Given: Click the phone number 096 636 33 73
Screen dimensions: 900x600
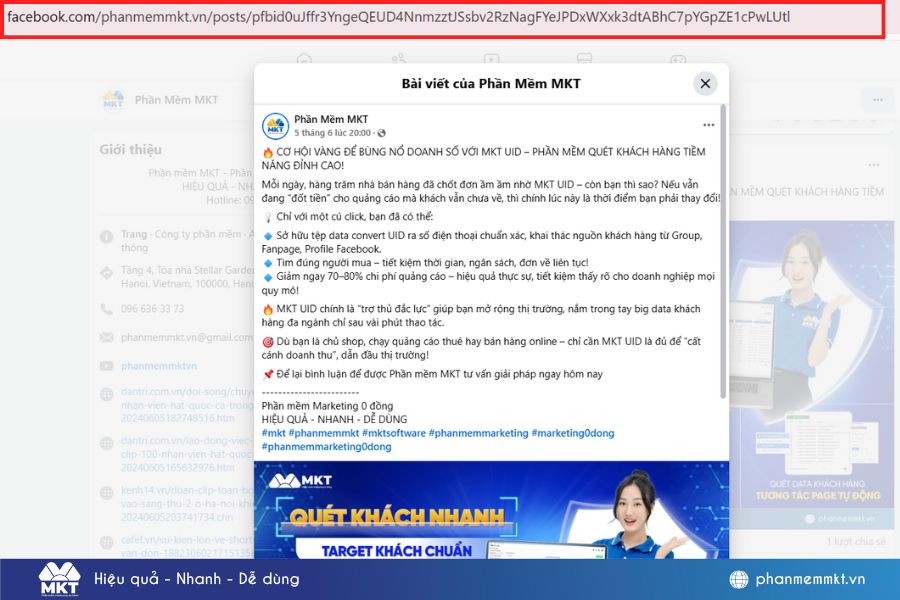Looking at the screenshot, I should pos(152,309).
